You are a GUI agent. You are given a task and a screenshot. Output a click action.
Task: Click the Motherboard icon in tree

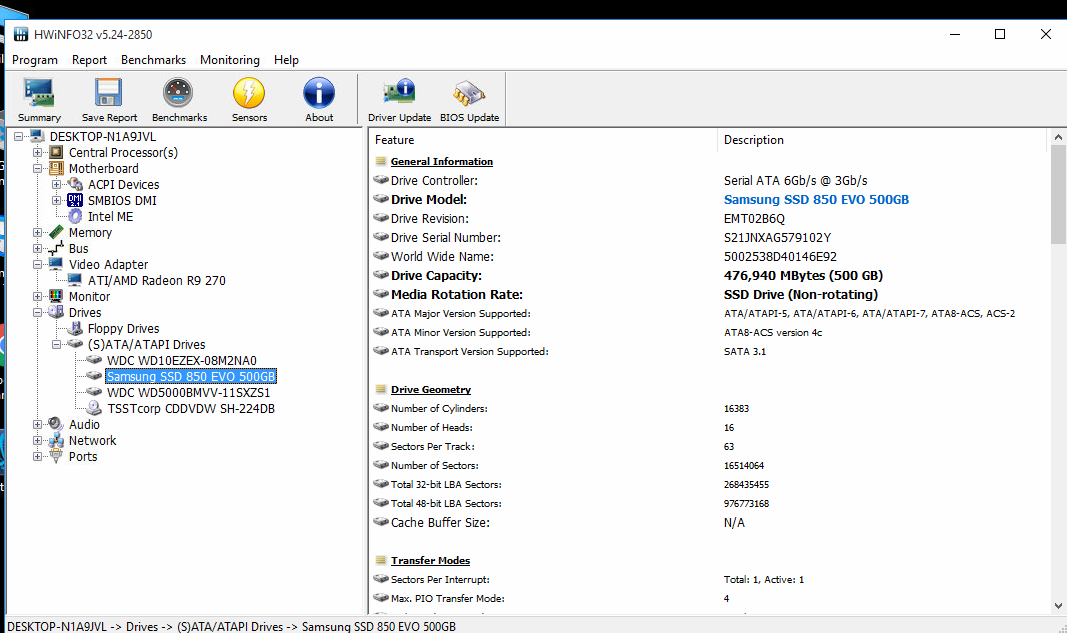coord(56,168)
